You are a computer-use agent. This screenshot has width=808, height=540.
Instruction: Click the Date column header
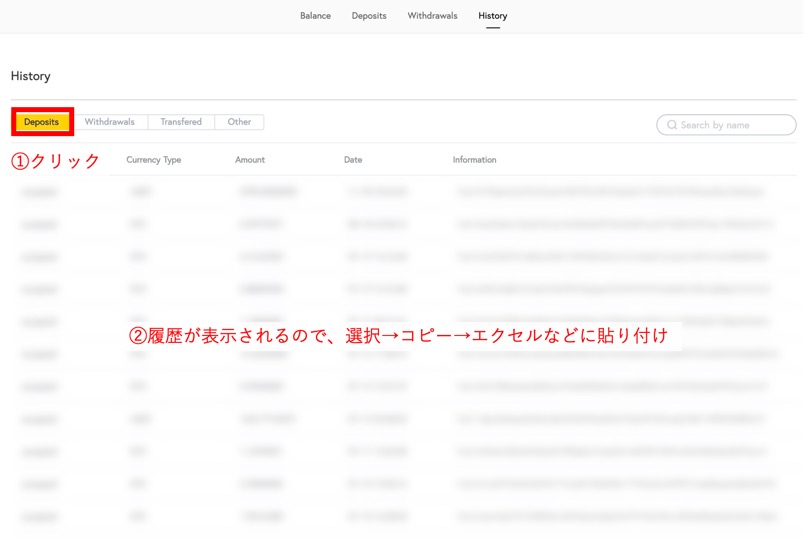pos(353,160)
